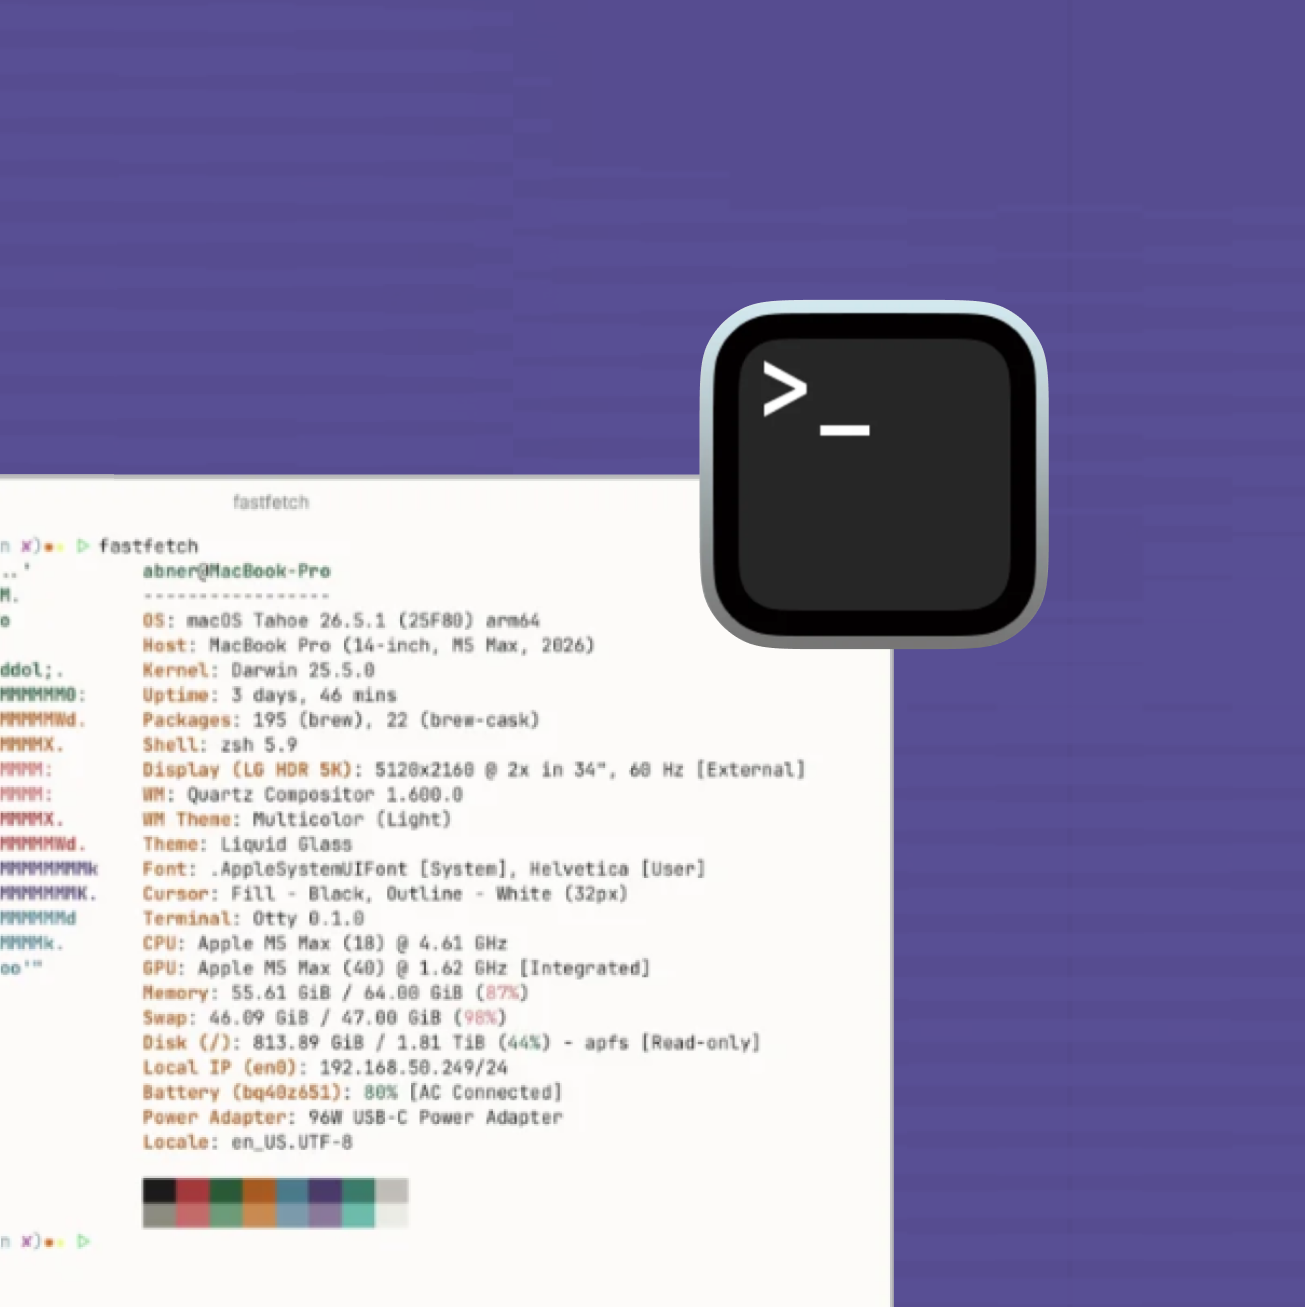Select the Cursor Fill - Black line
The width and height of the screenshot is (1305, 1307).
click(384, 894)
